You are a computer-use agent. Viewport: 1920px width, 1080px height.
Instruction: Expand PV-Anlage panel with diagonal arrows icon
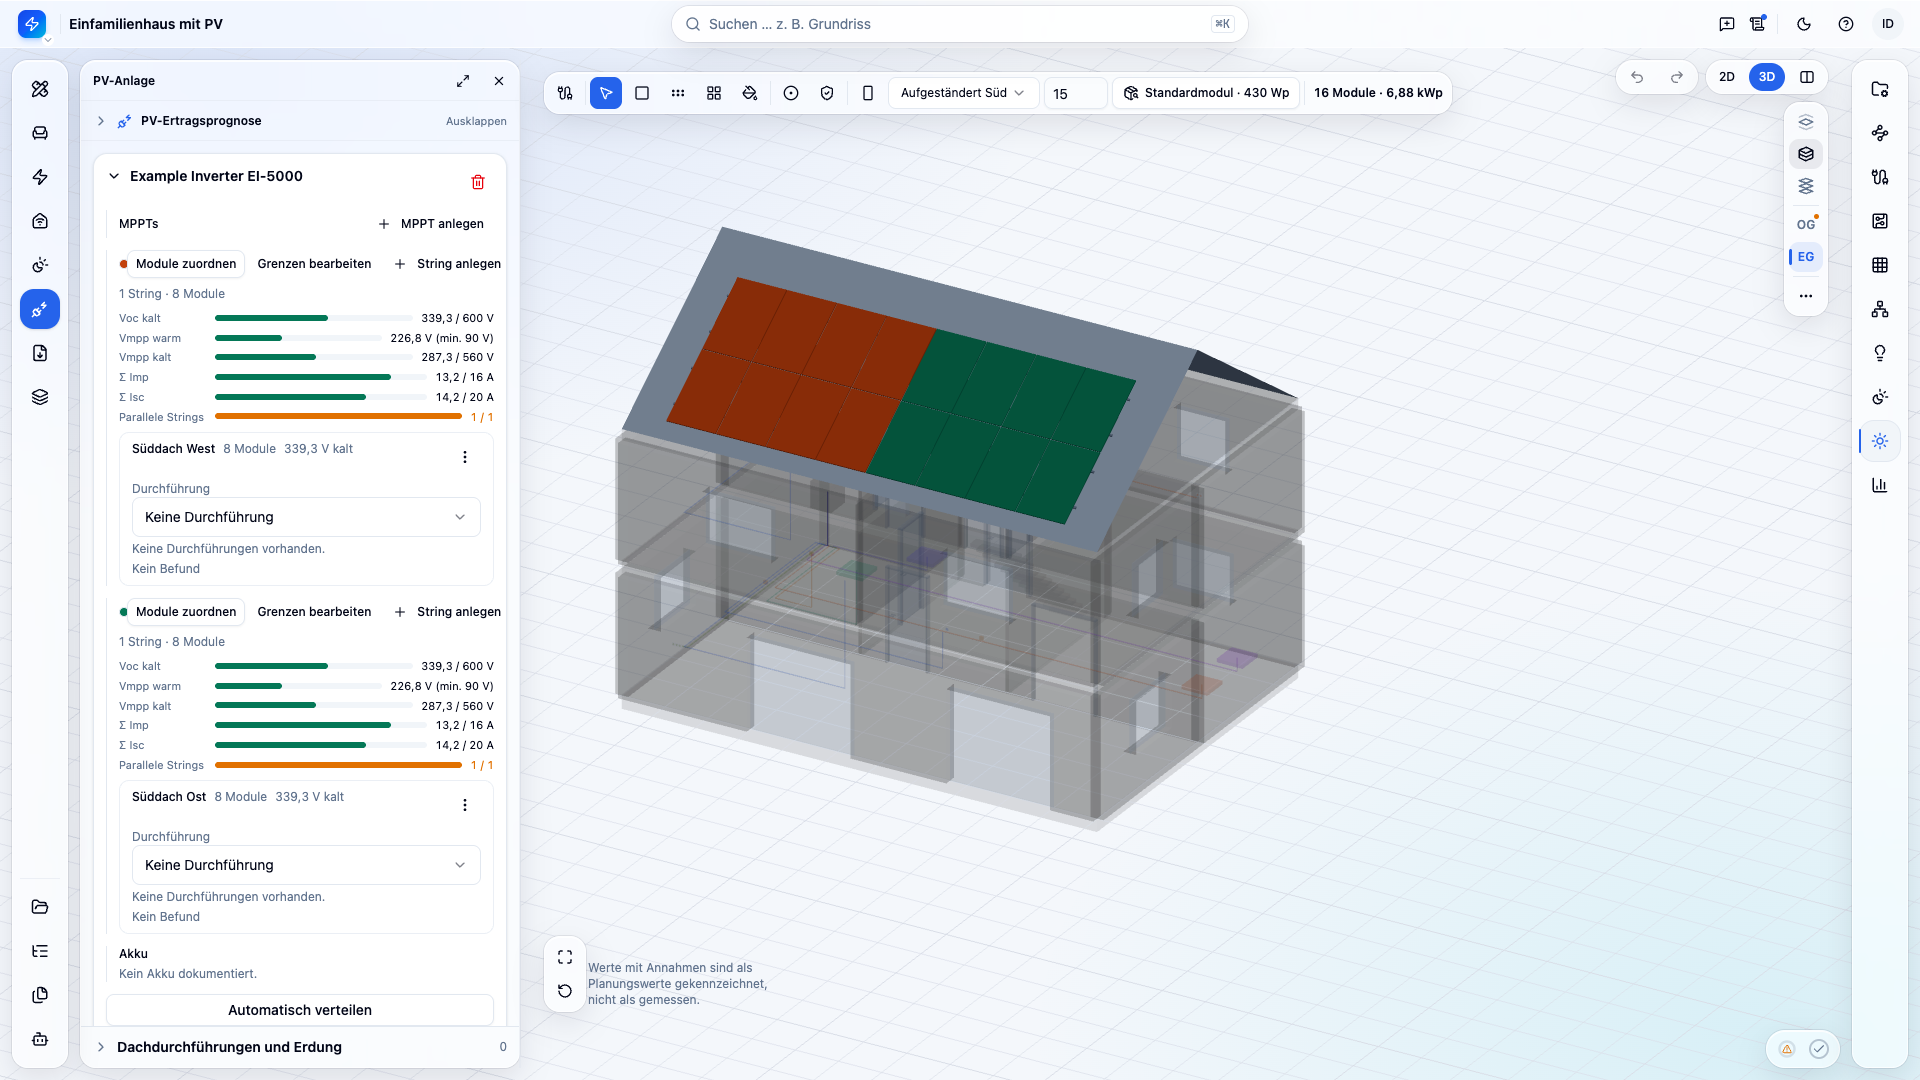pos(463,81)
